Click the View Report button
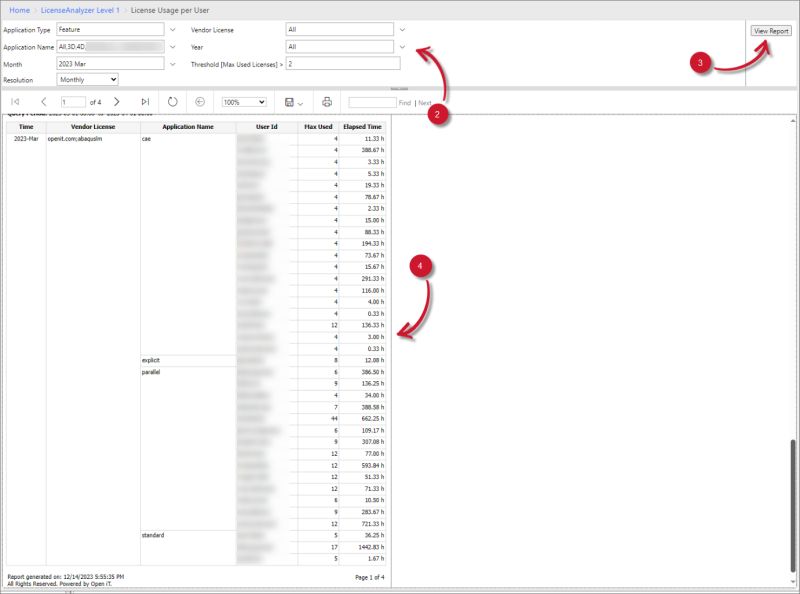The width and height of the screenshot is (800, 594). [769, 29]
